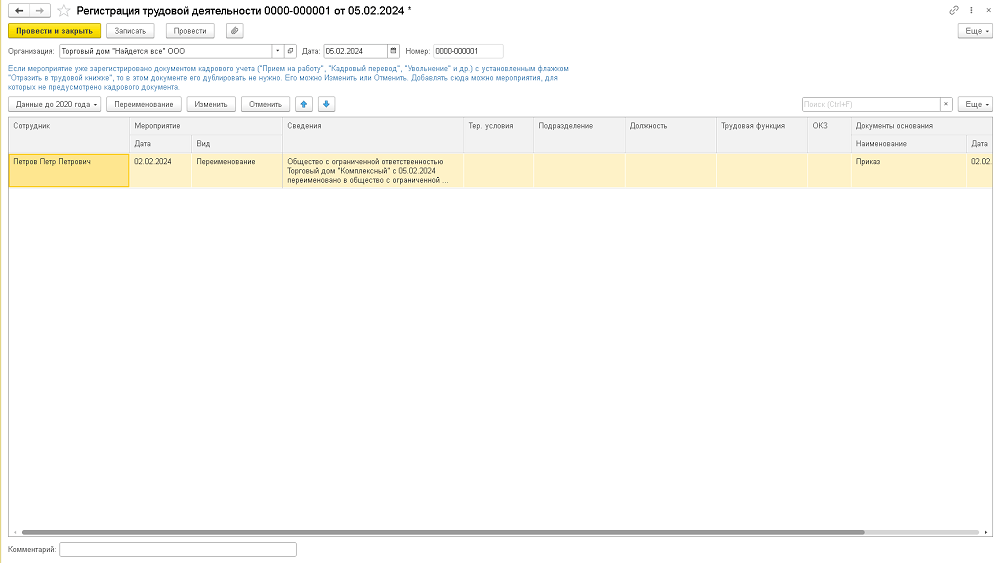The width and height of the screenshot is (1000, 563).
Task: Open the table's Еще menu near search
Action: (x=974, y=104)
